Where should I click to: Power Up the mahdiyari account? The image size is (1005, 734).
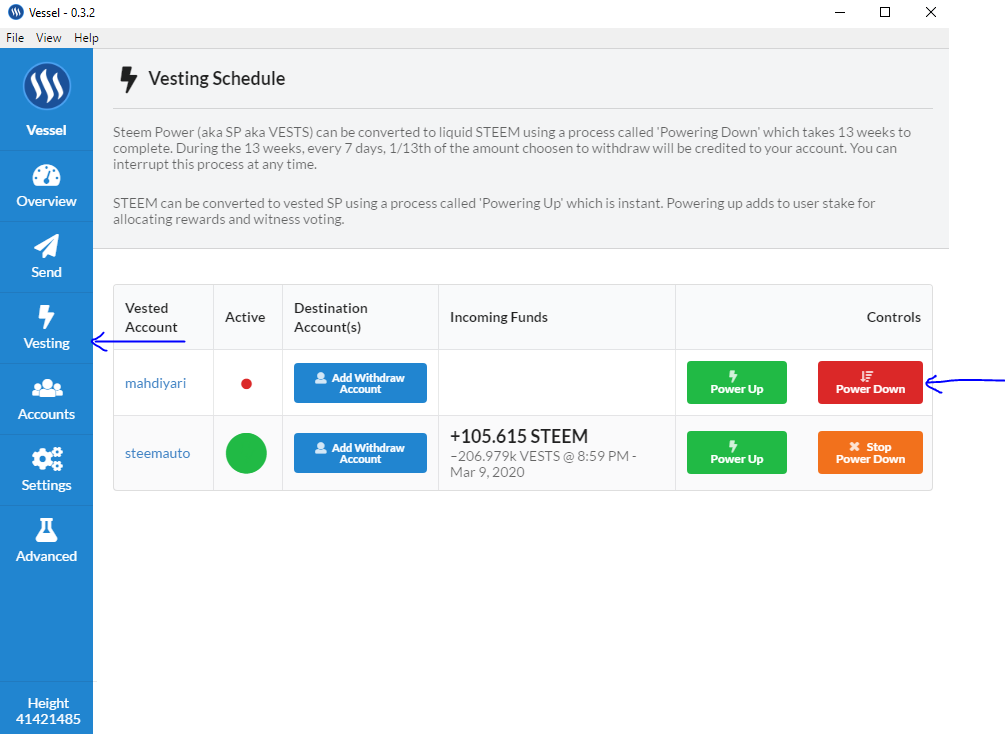736,383
